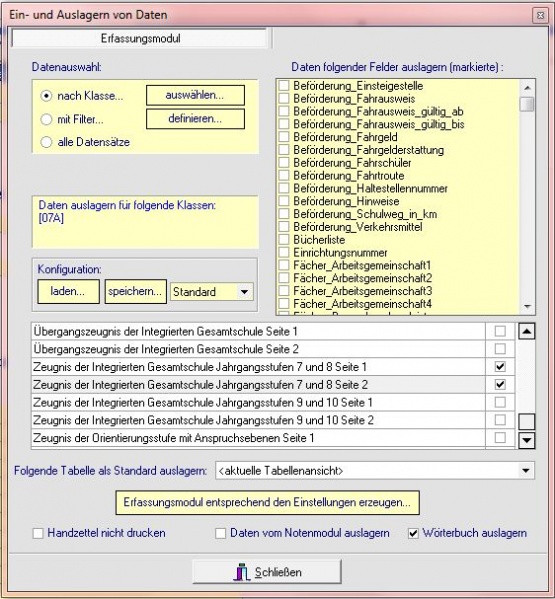
Task: Check the Beförderung_Fahrtroute checkbox
Action: click(284, 175)
